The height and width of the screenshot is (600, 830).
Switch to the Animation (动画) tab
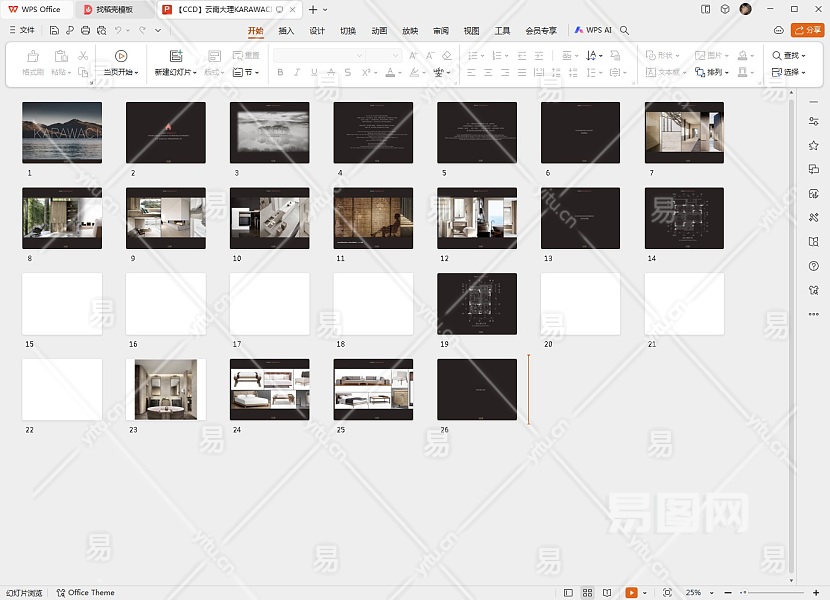click(x=379, y=31)
